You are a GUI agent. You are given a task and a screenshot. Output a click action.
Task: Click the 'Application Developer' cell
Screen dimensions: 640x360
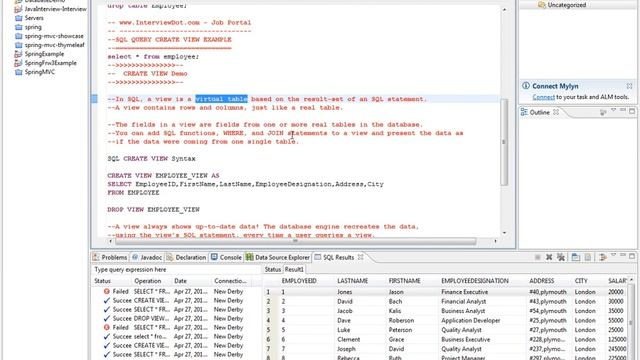click(x=470, y=320)
